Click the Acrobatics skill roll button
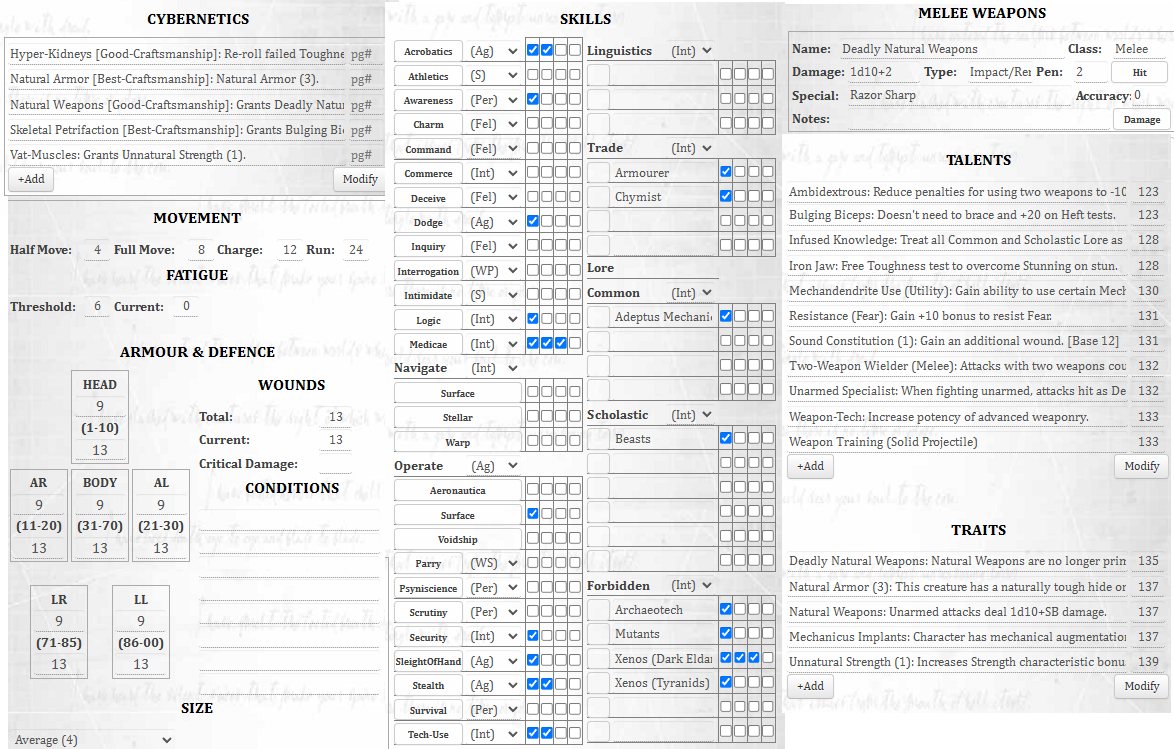1174x749 pixels. (x=428, y=52)
